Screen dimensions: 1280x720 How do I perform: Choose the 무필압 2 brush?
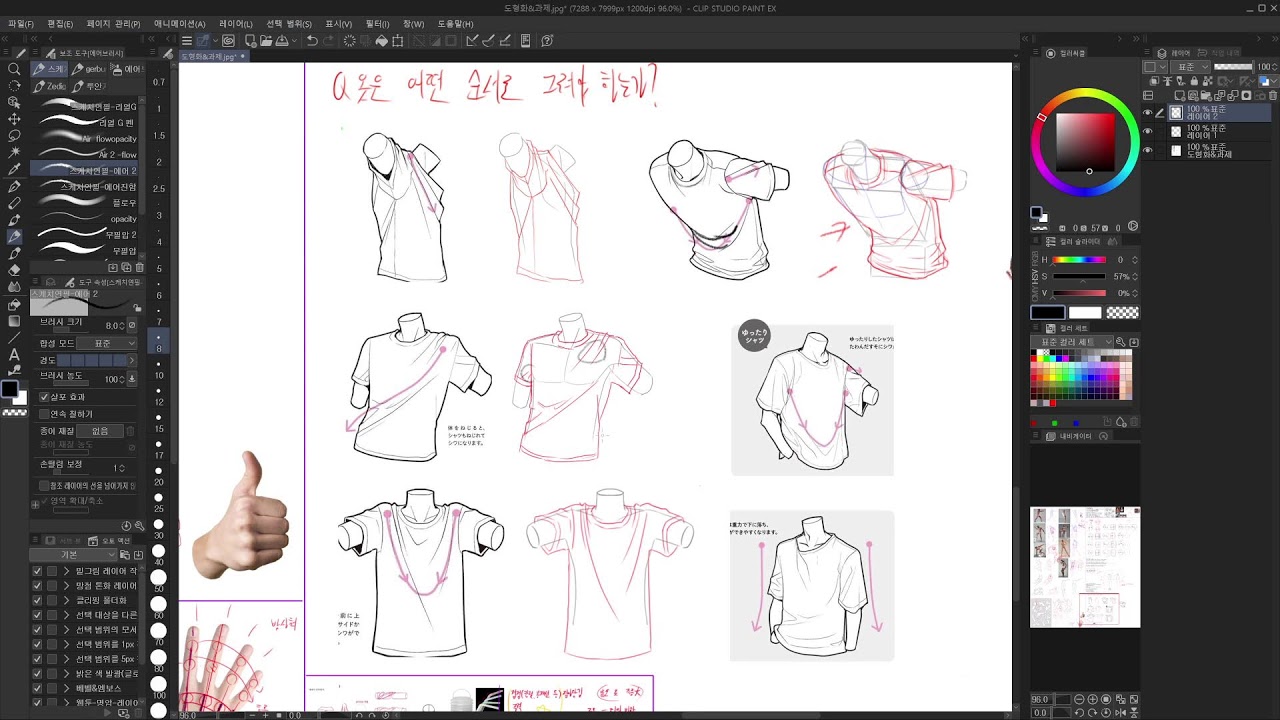[x=86, y=235]
